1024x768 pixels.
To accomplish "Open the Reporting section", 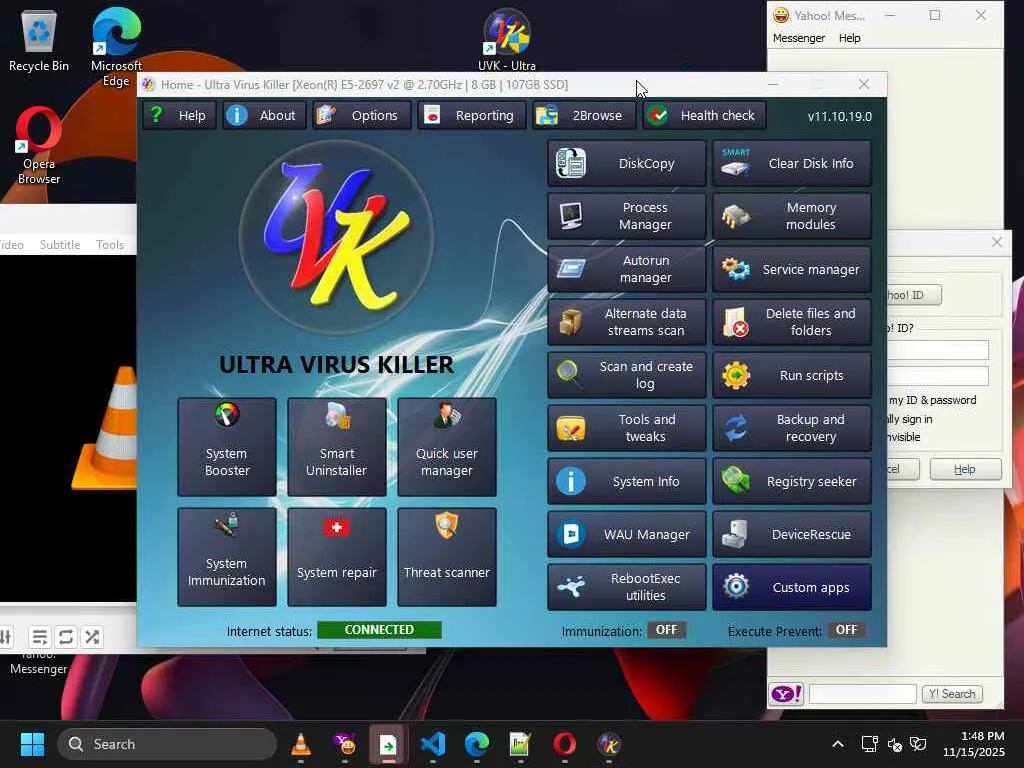I will (472, 116).
